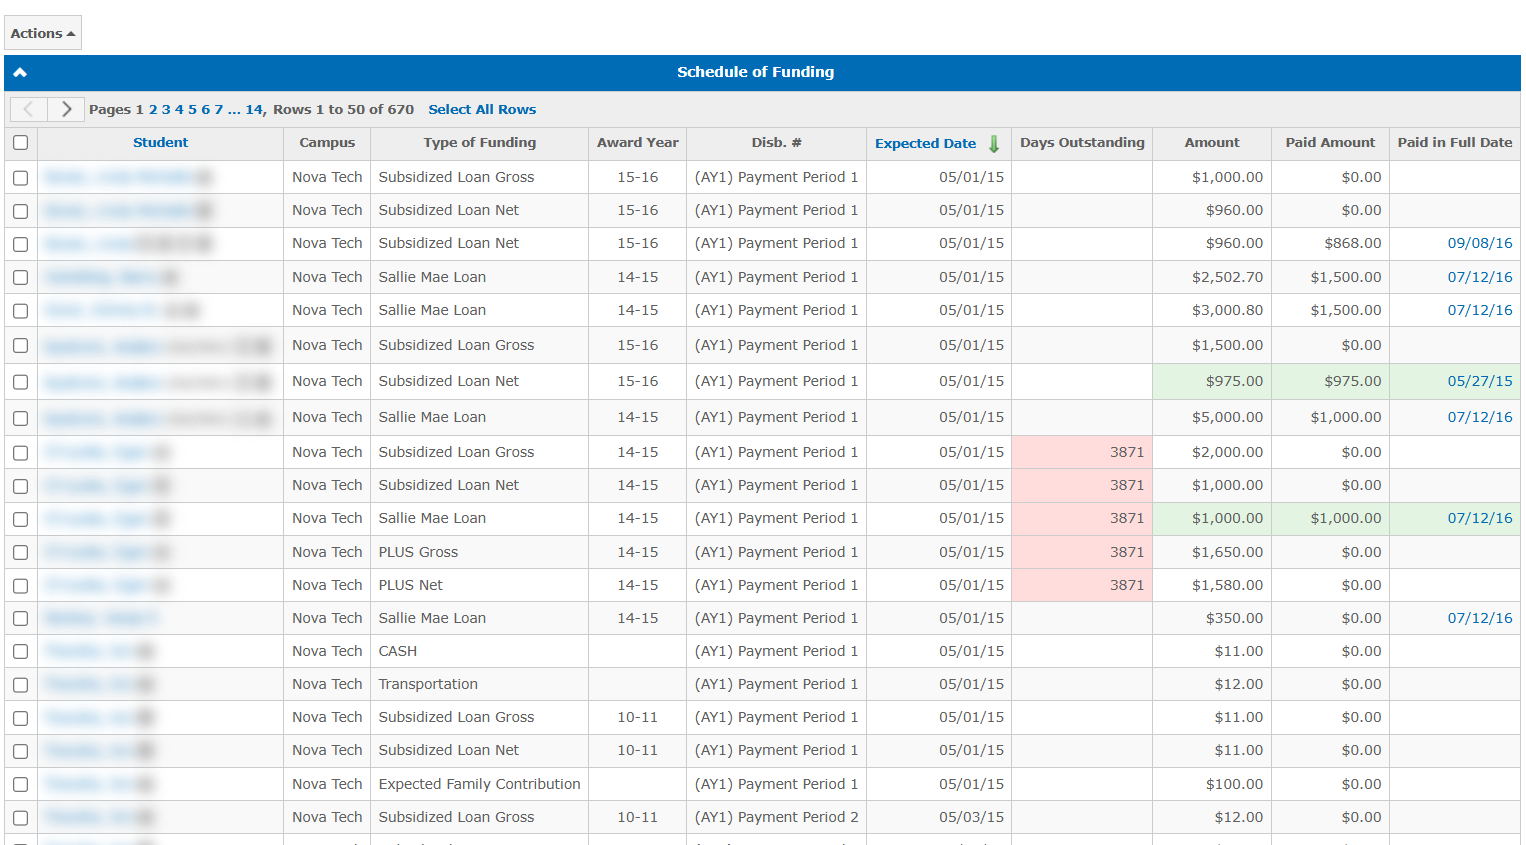The height and width of the screenshot is (845, 1526).
Task: Open the 07/12/16 date in the $350.00 row
Action: pos(1480,618)
